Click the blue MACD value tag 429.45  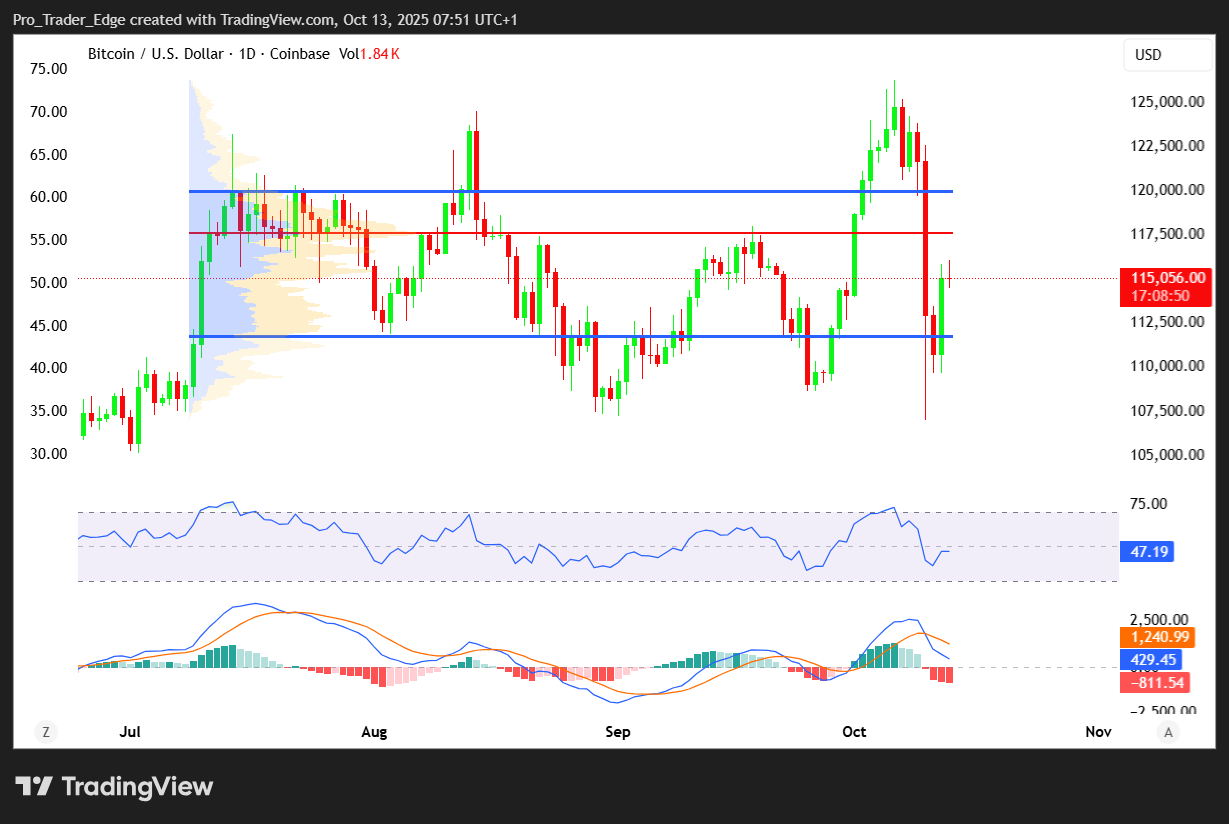[1151, 659]
